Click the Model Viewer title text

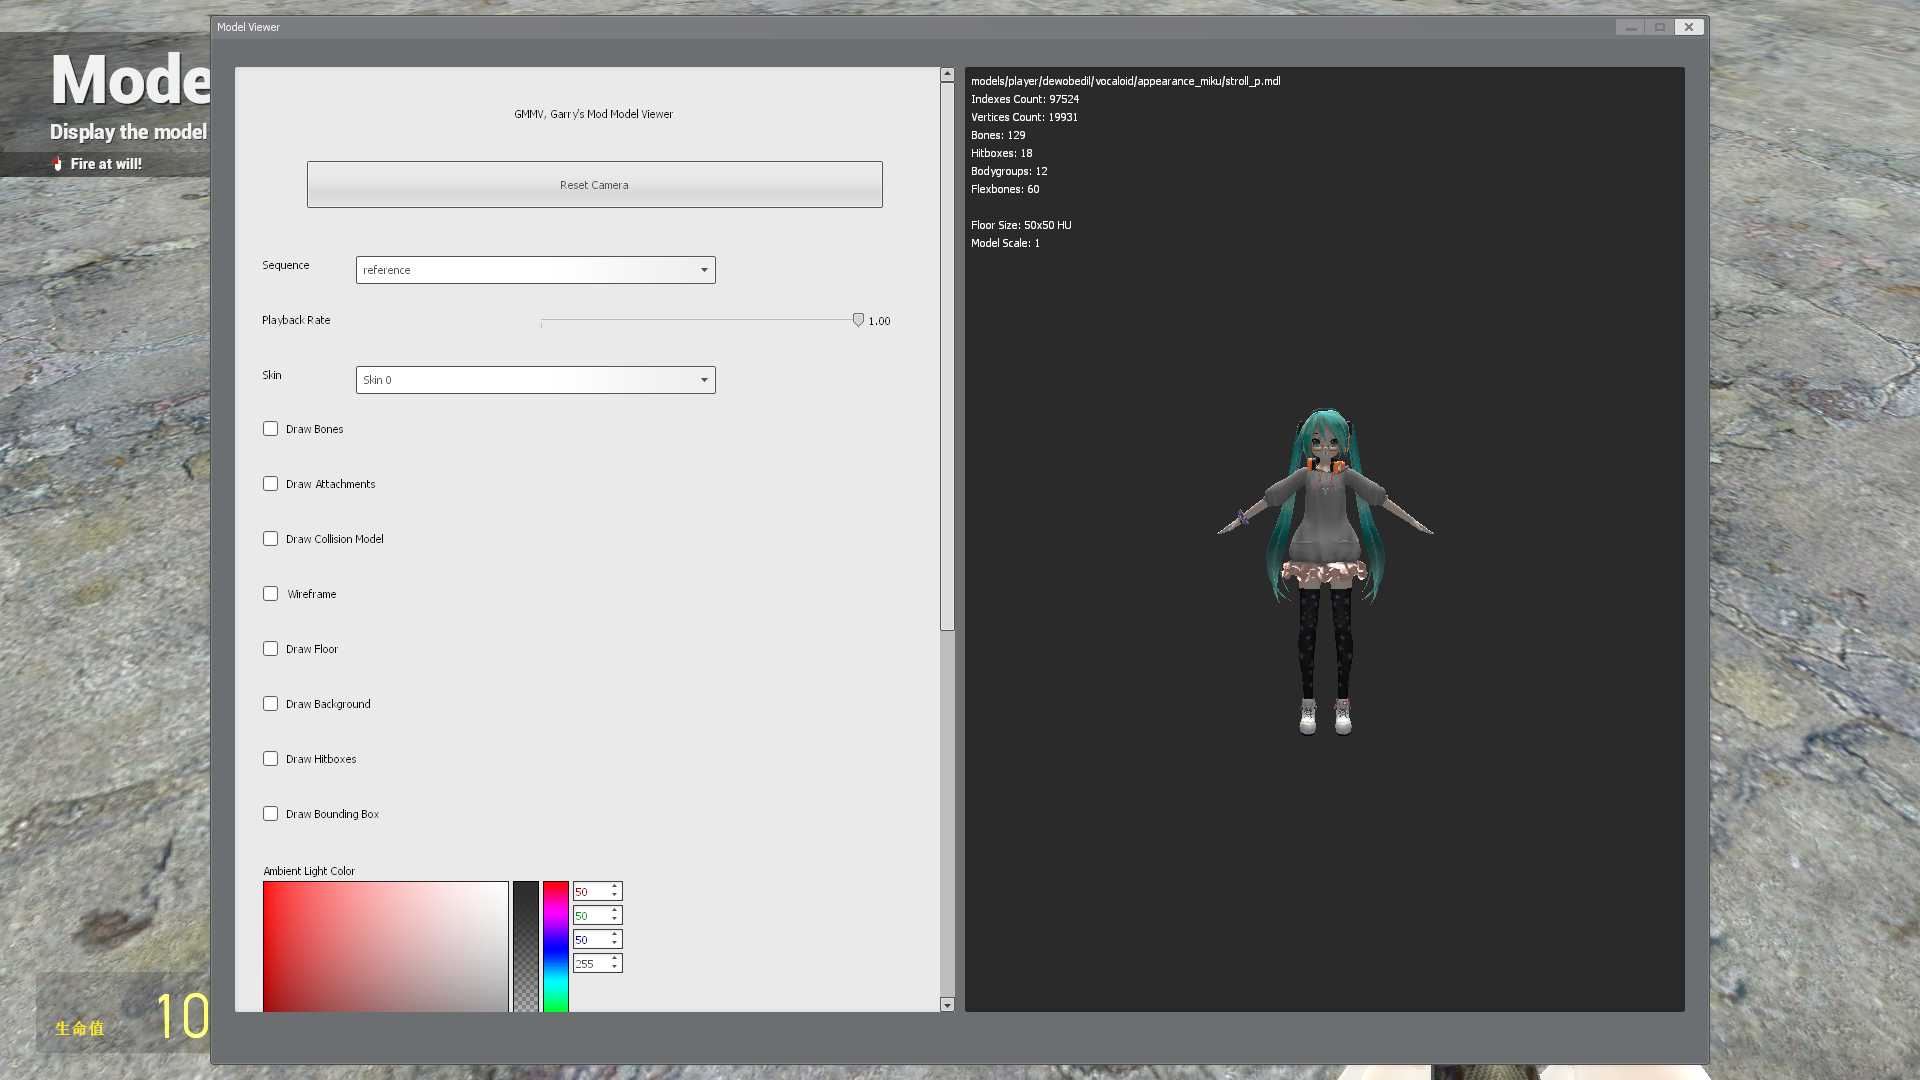[x=248, y=27]
